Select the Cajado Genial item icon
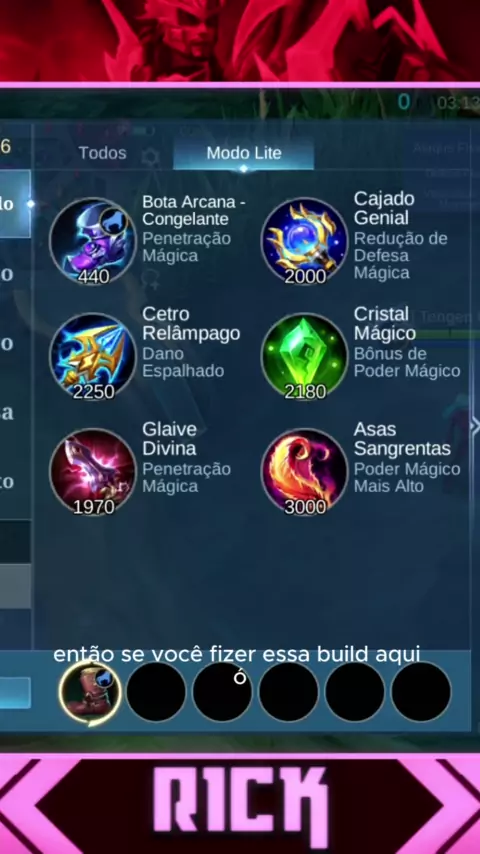Screen dimensions: 480x854 [x=304, y=240]
